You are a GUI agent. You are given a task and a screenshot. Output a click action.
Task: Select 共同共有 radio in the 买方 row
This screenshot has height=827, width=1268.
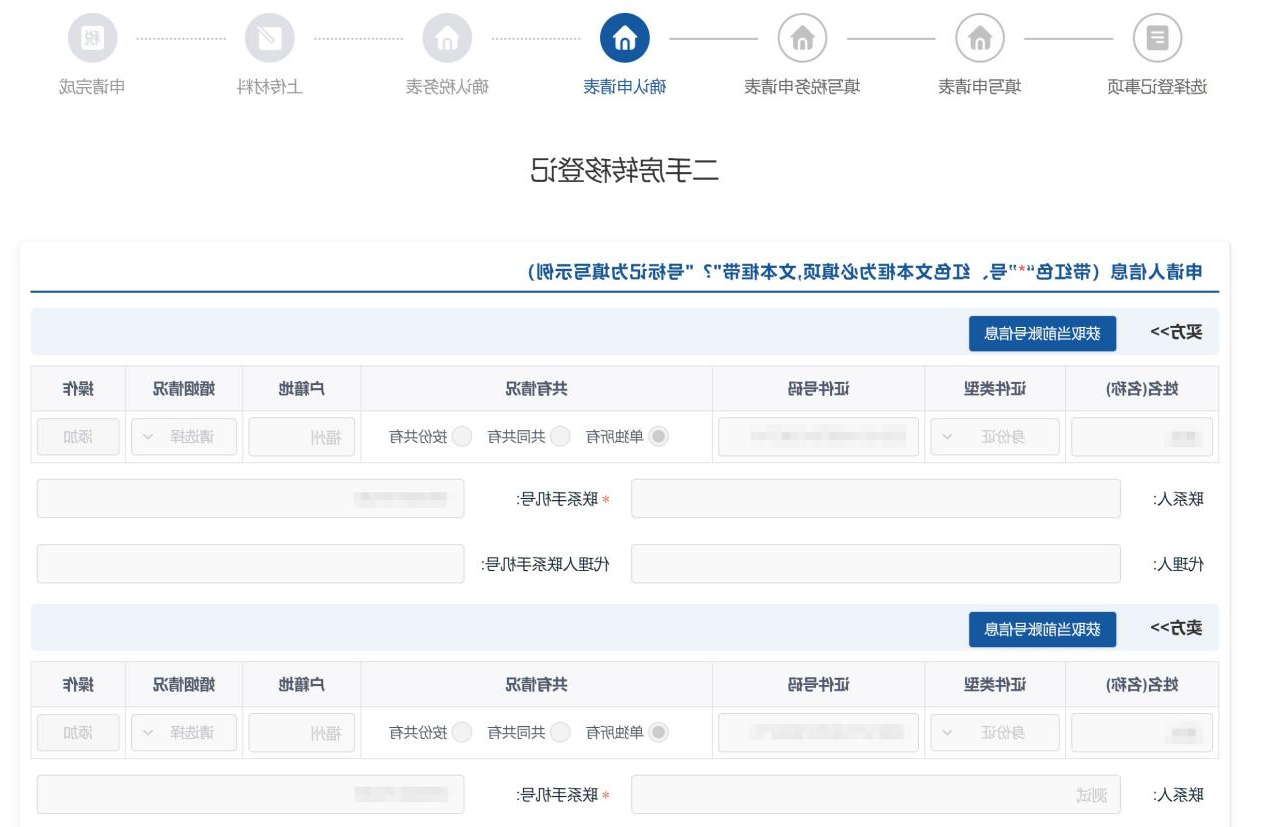click(561, 437)
